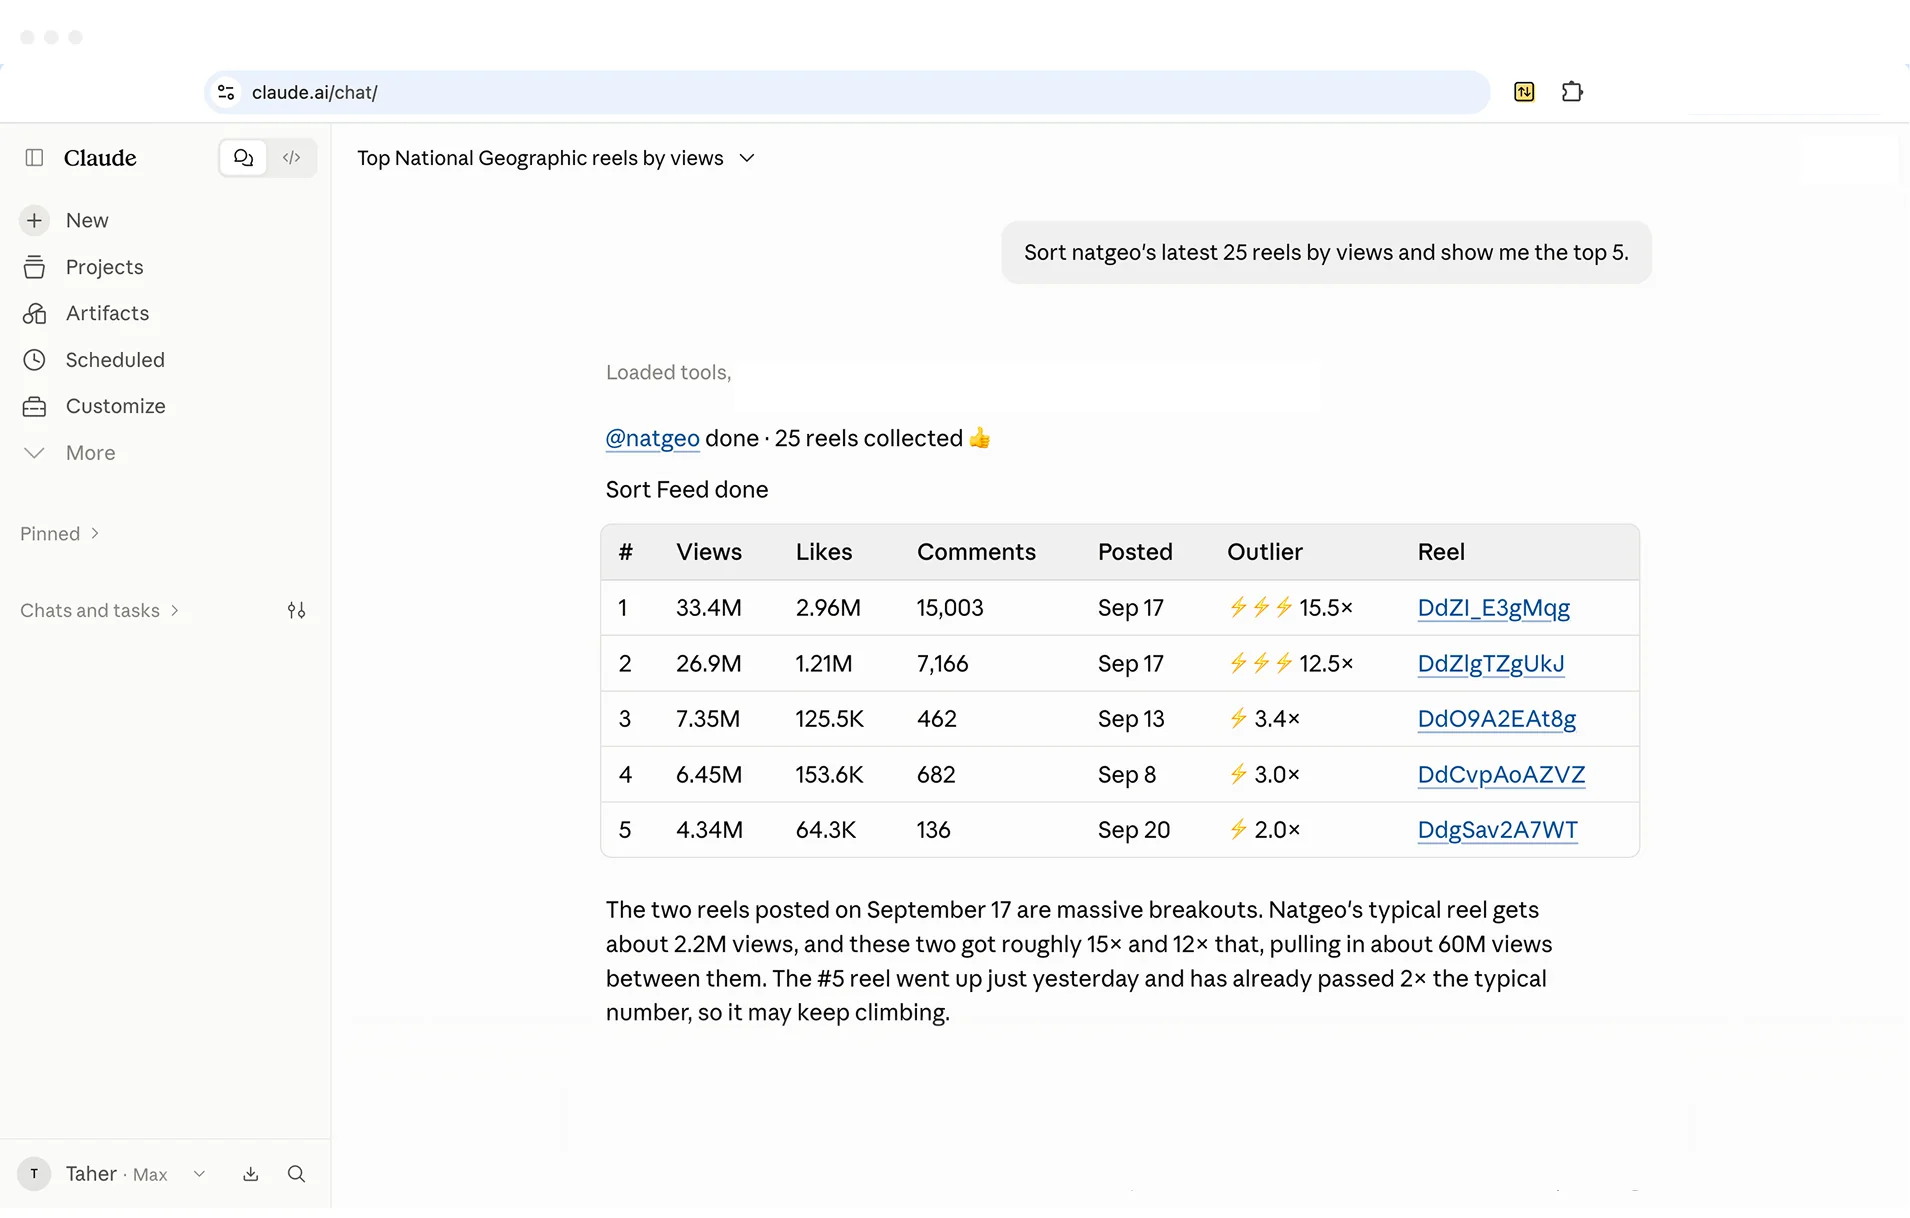
Task: Click the Customize briefcase icon
Action: (34, 406)
